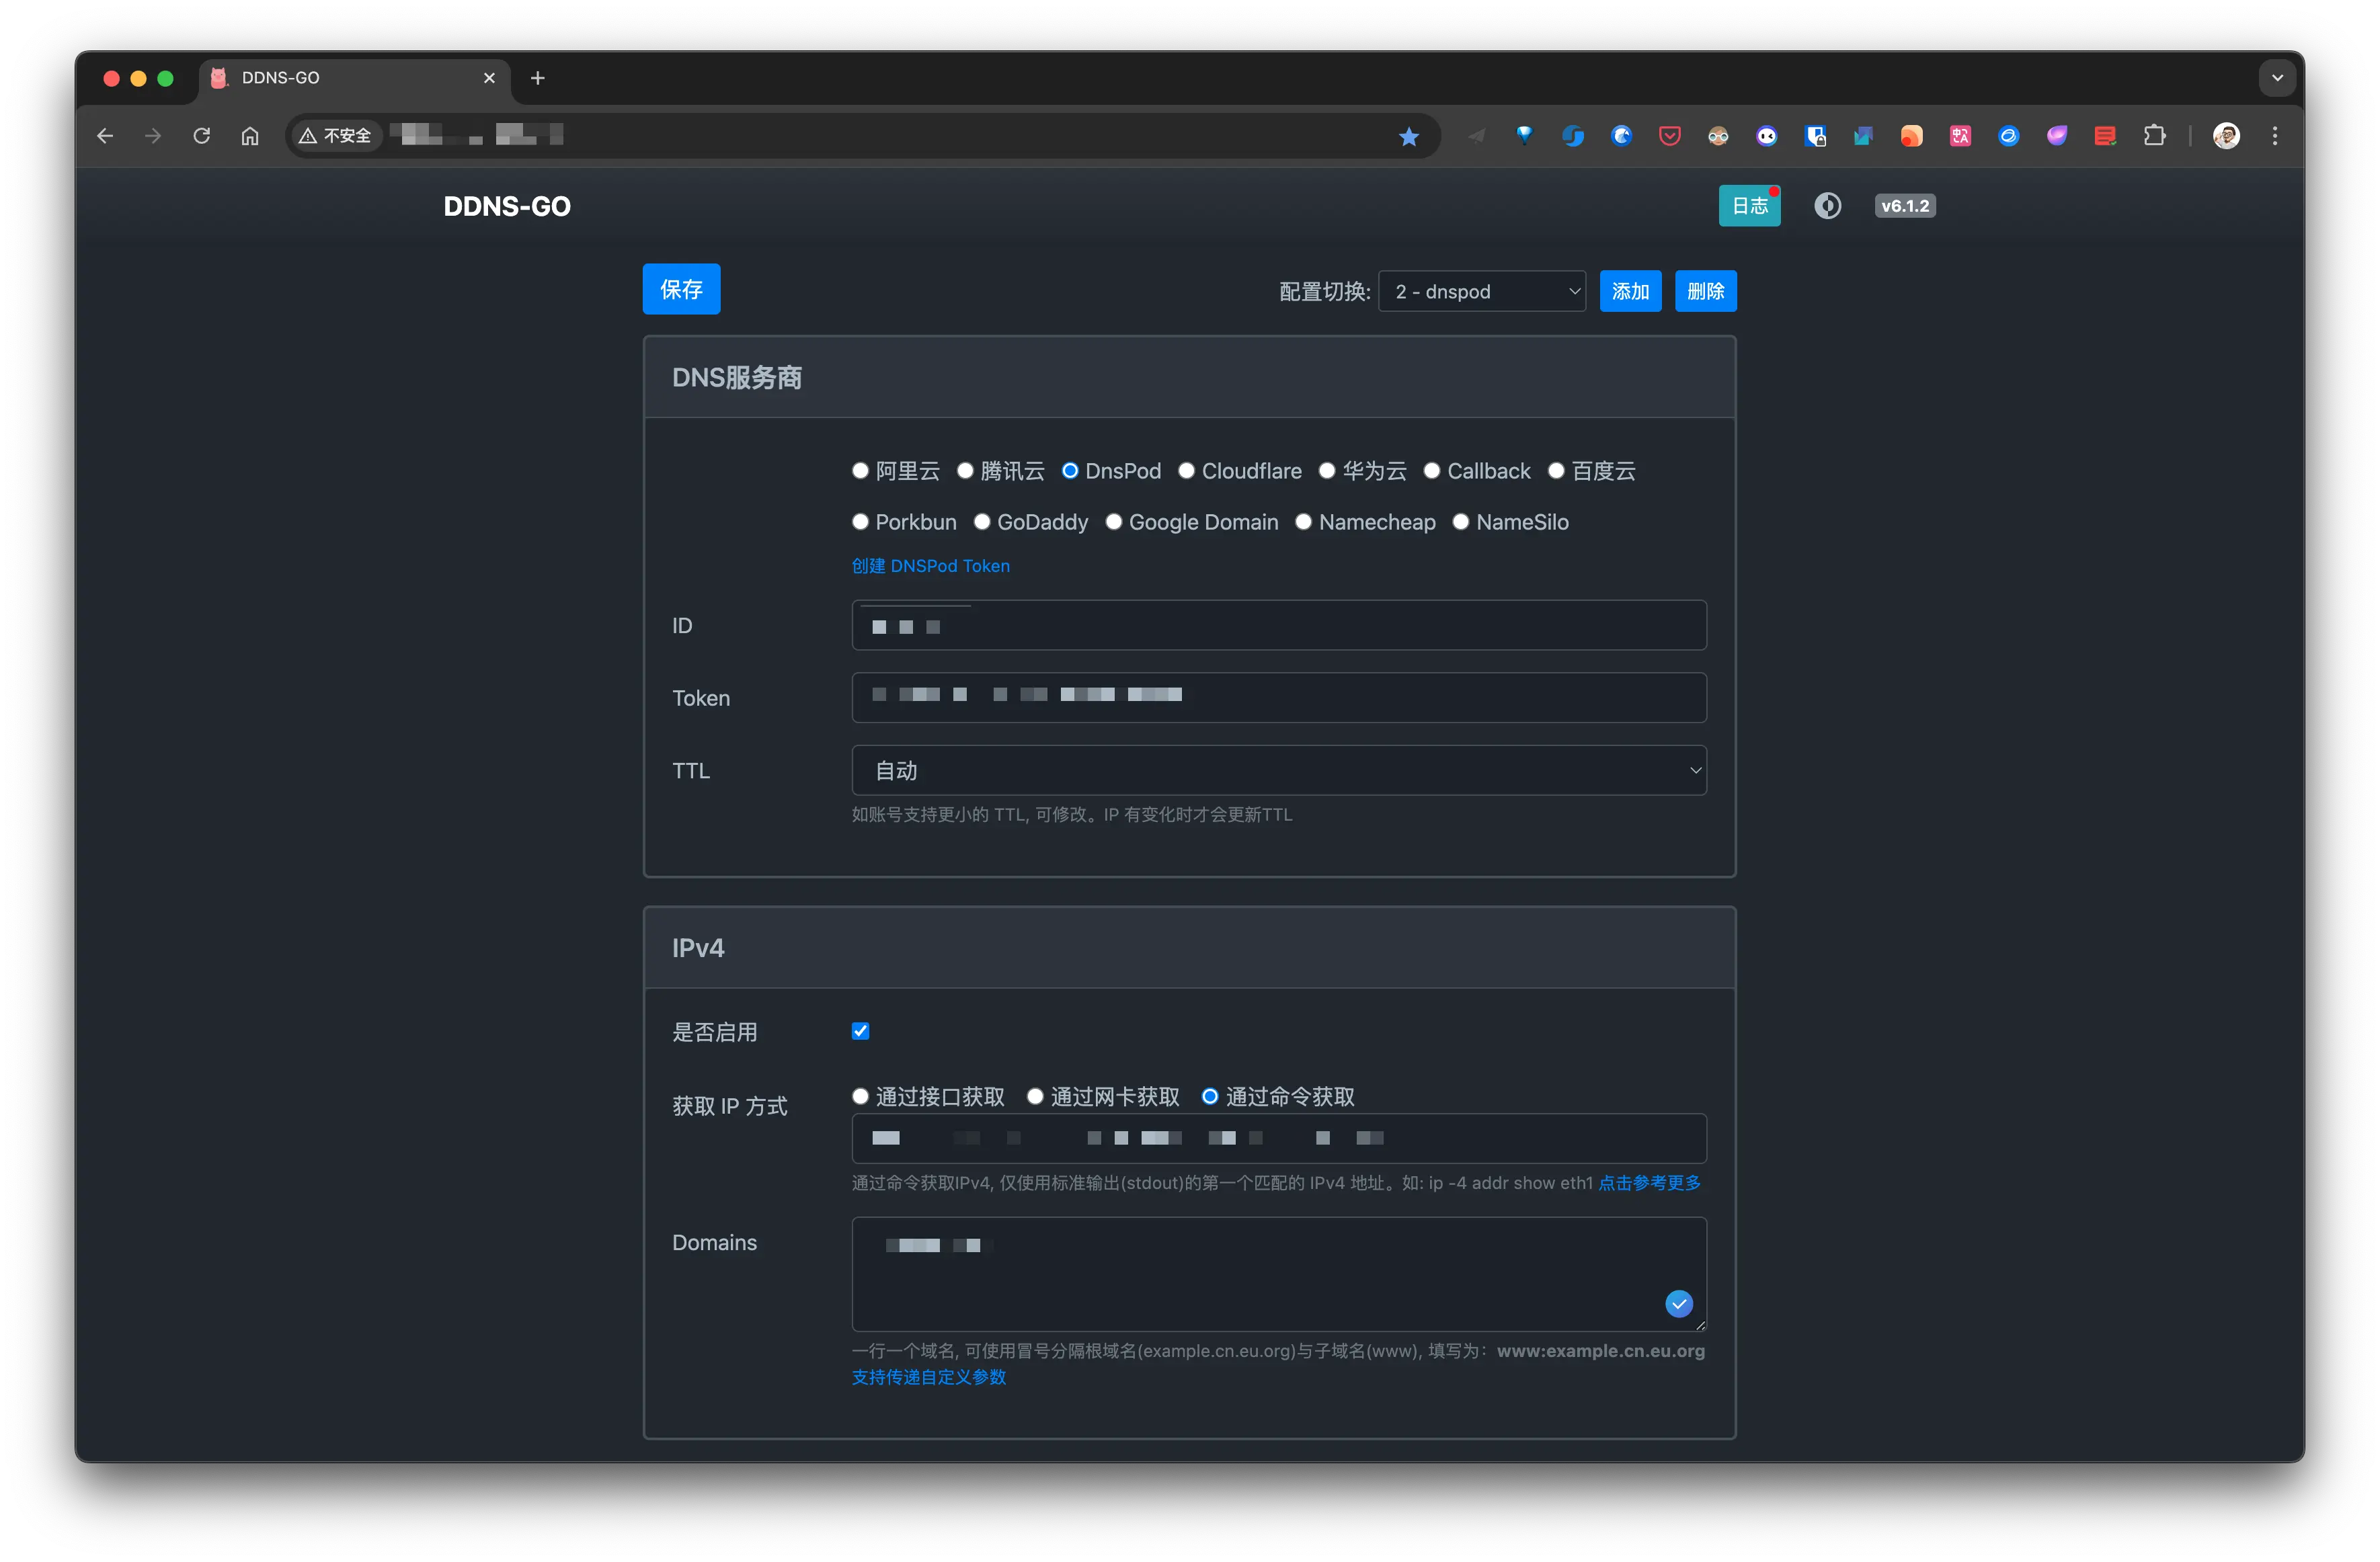Open a new browser tab

[x=538, y=78]
